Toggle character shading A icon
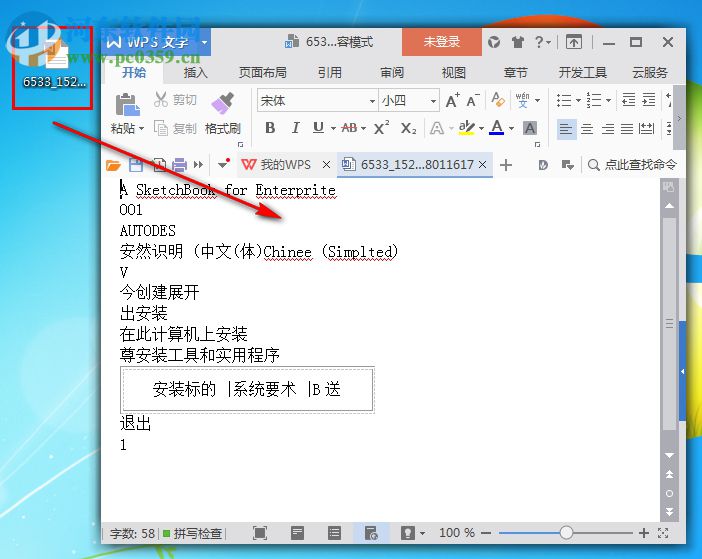702x559 pixels. [530, 128]
